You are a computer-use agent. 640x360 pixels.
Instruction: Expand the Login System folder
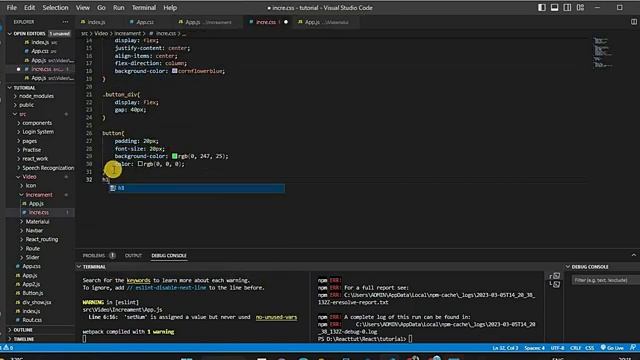point(38,132)
